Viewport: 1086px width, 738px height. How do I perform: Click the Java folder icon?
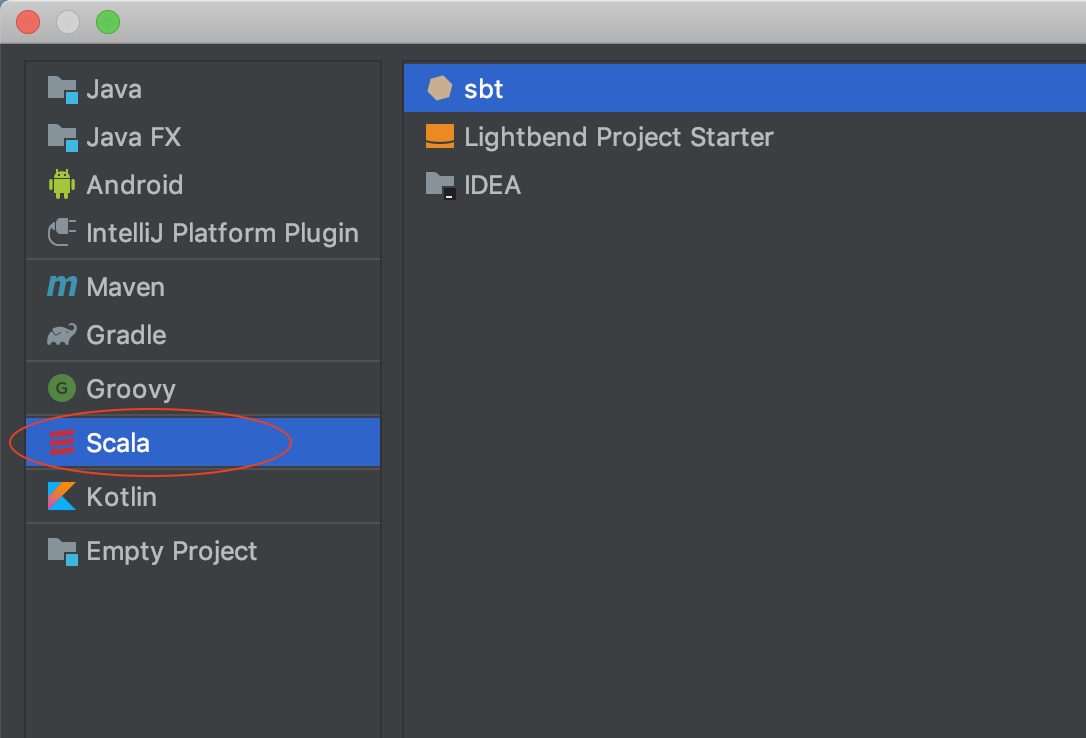62,89
